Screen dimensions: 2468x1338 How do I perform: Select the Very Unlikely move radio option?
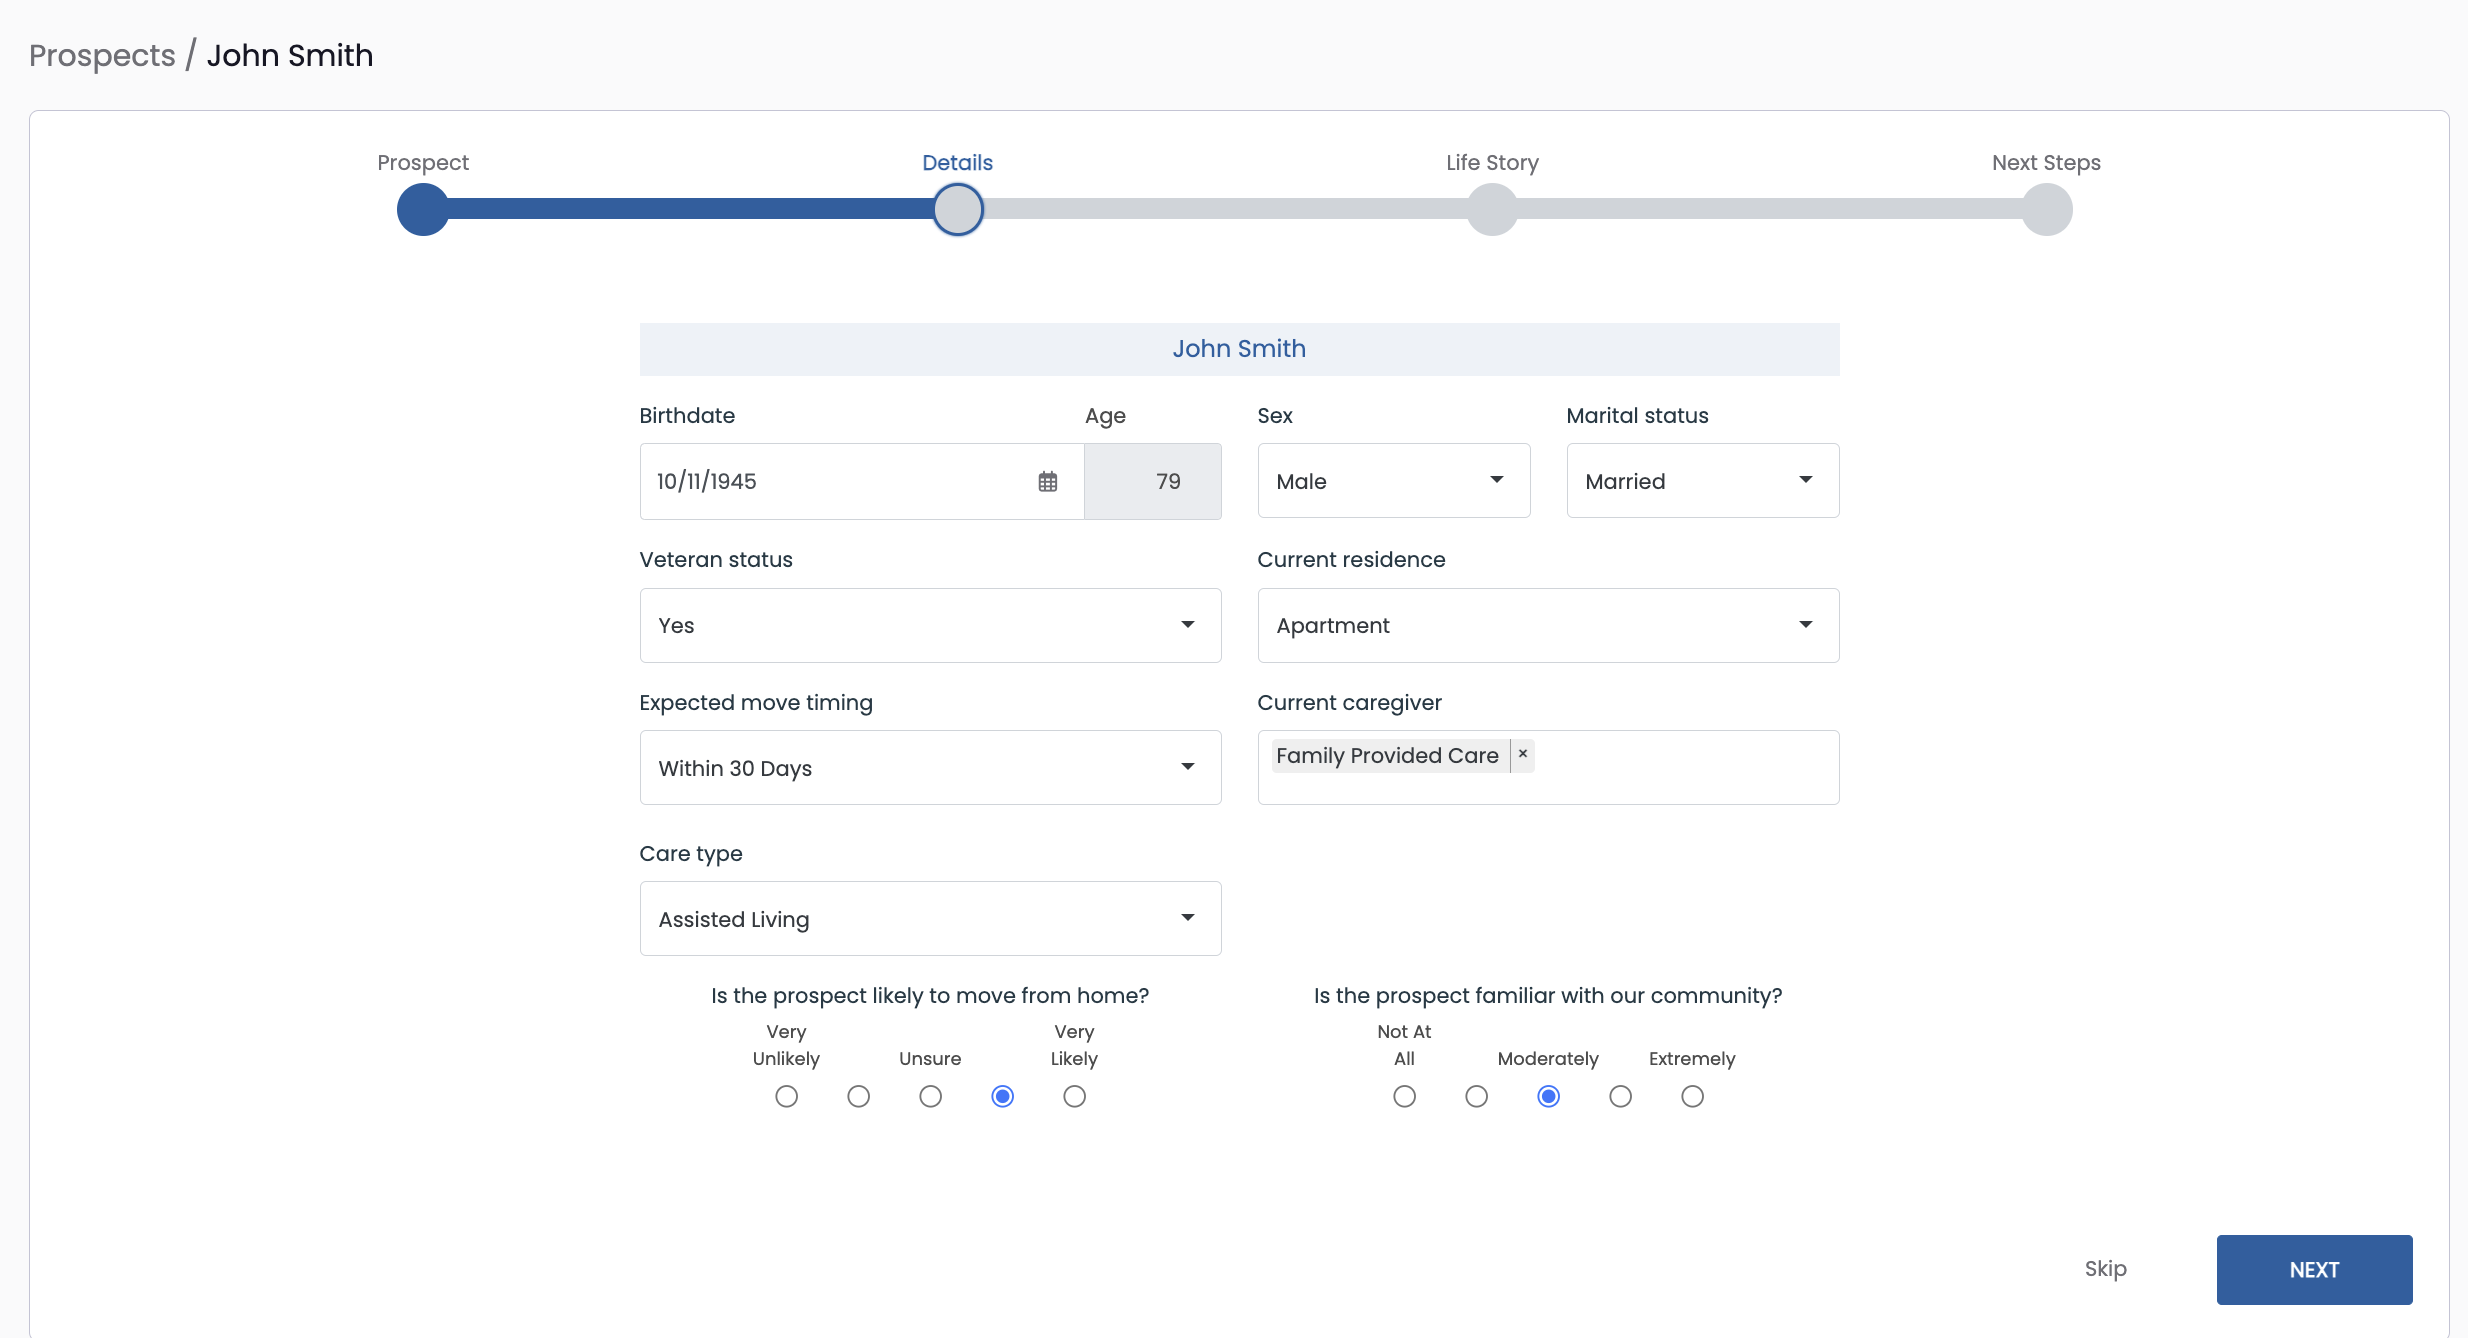[786, 1097]
